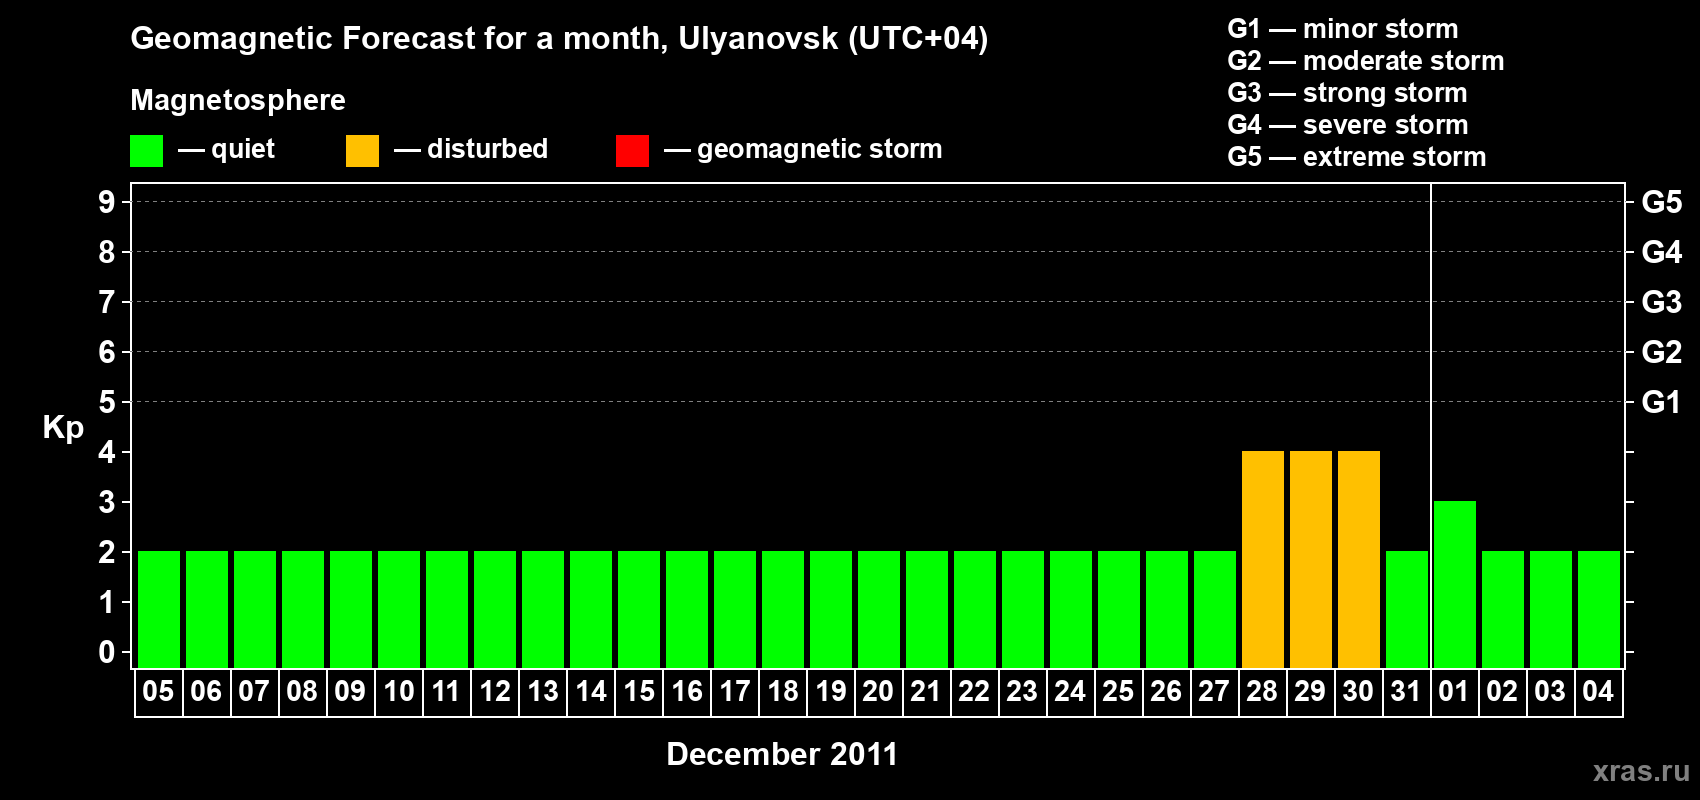The image size is (1700, 800).
Task: Select date label 28 on the axis
Action: [x=1262, y=692]
